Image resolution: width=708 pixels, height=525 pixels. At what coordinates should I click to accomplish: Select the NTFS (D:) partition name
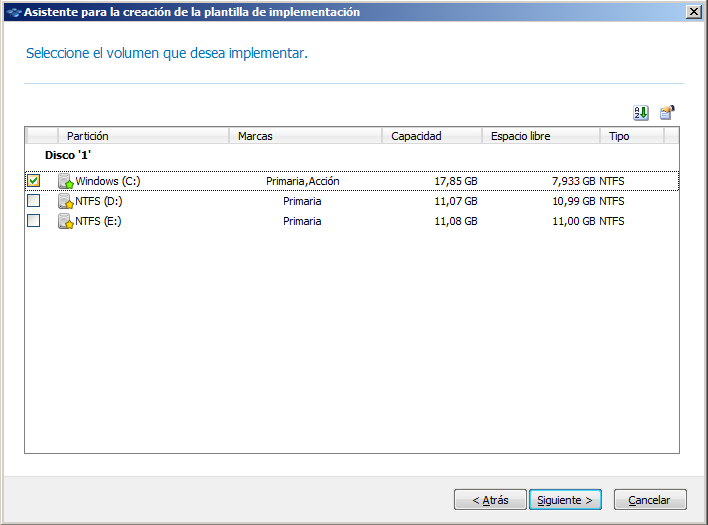tap(98, 201)
